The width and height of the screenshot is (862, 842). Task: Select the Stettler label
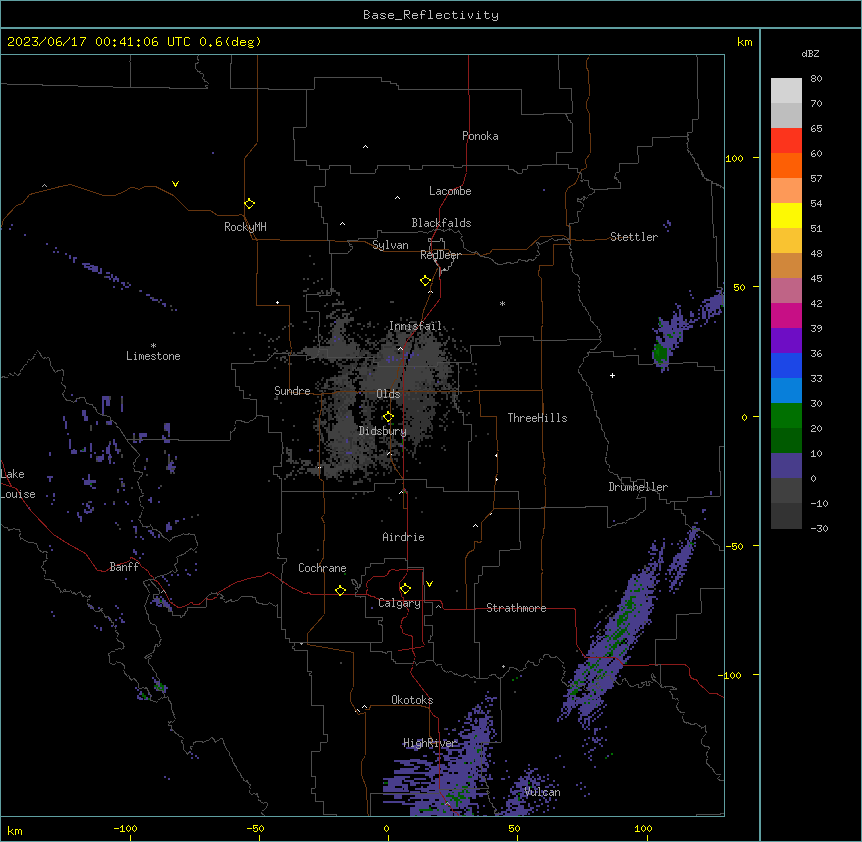click(x=634, y=237)
